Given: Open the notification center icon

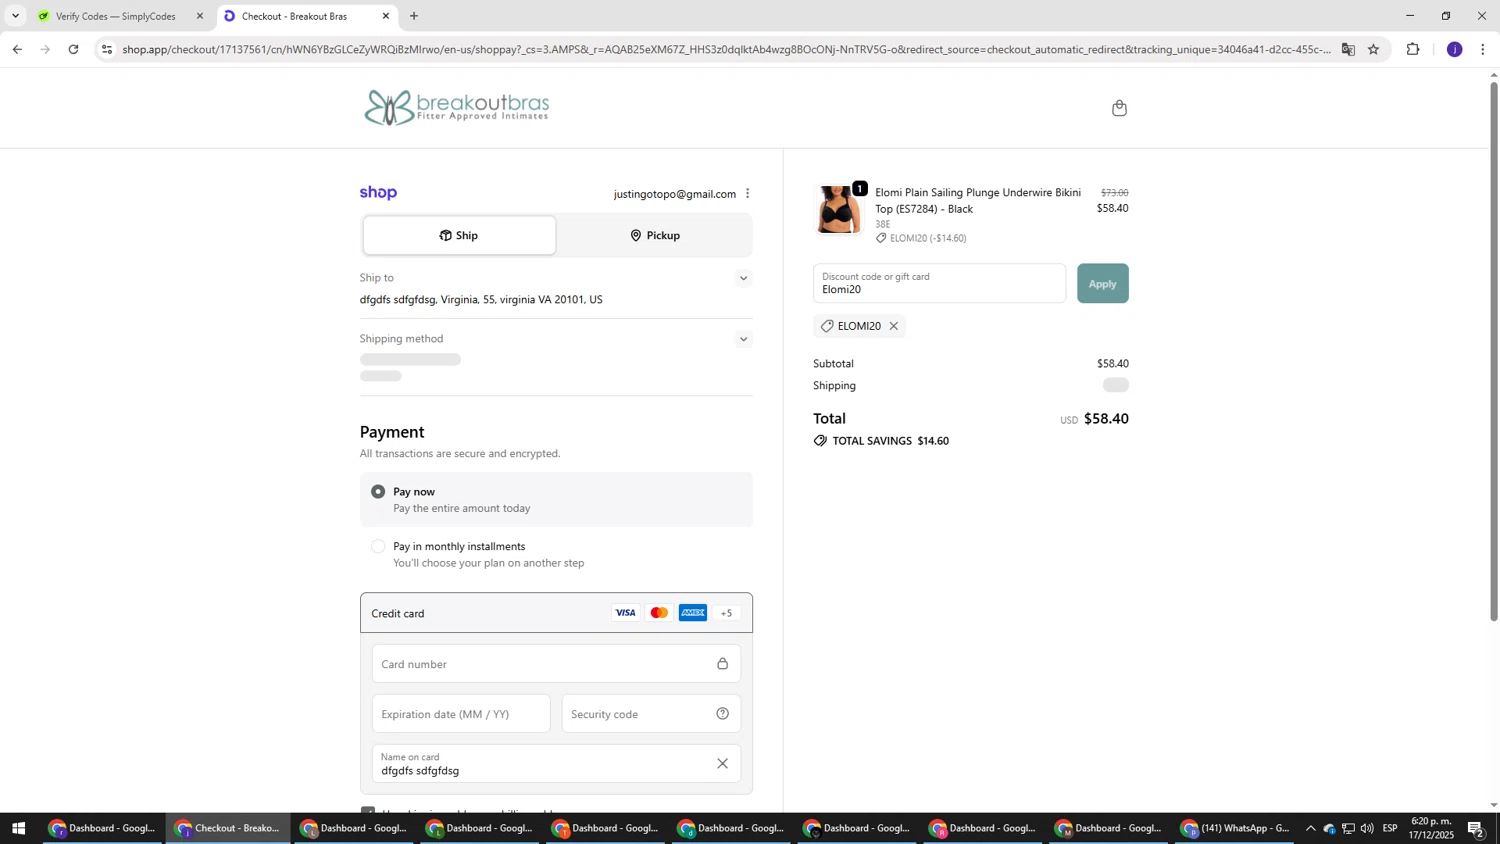Looking at the screenshot, I should (1476, 828).
